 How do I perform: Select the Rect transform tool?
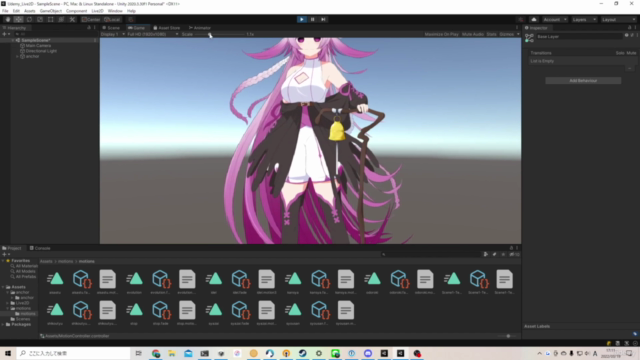(50, 19)
